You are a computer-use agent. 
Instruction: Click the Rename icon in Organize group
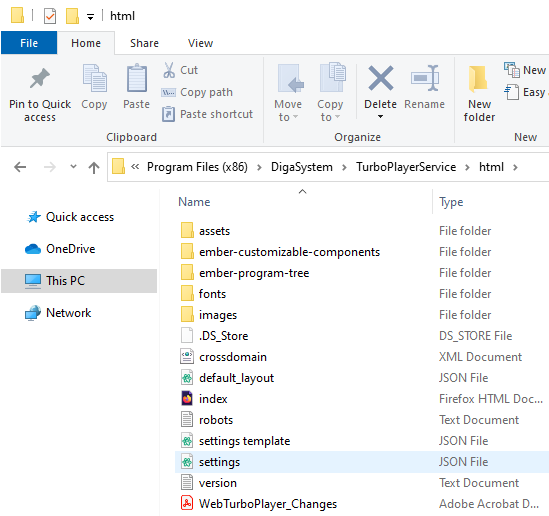point(425,78)
